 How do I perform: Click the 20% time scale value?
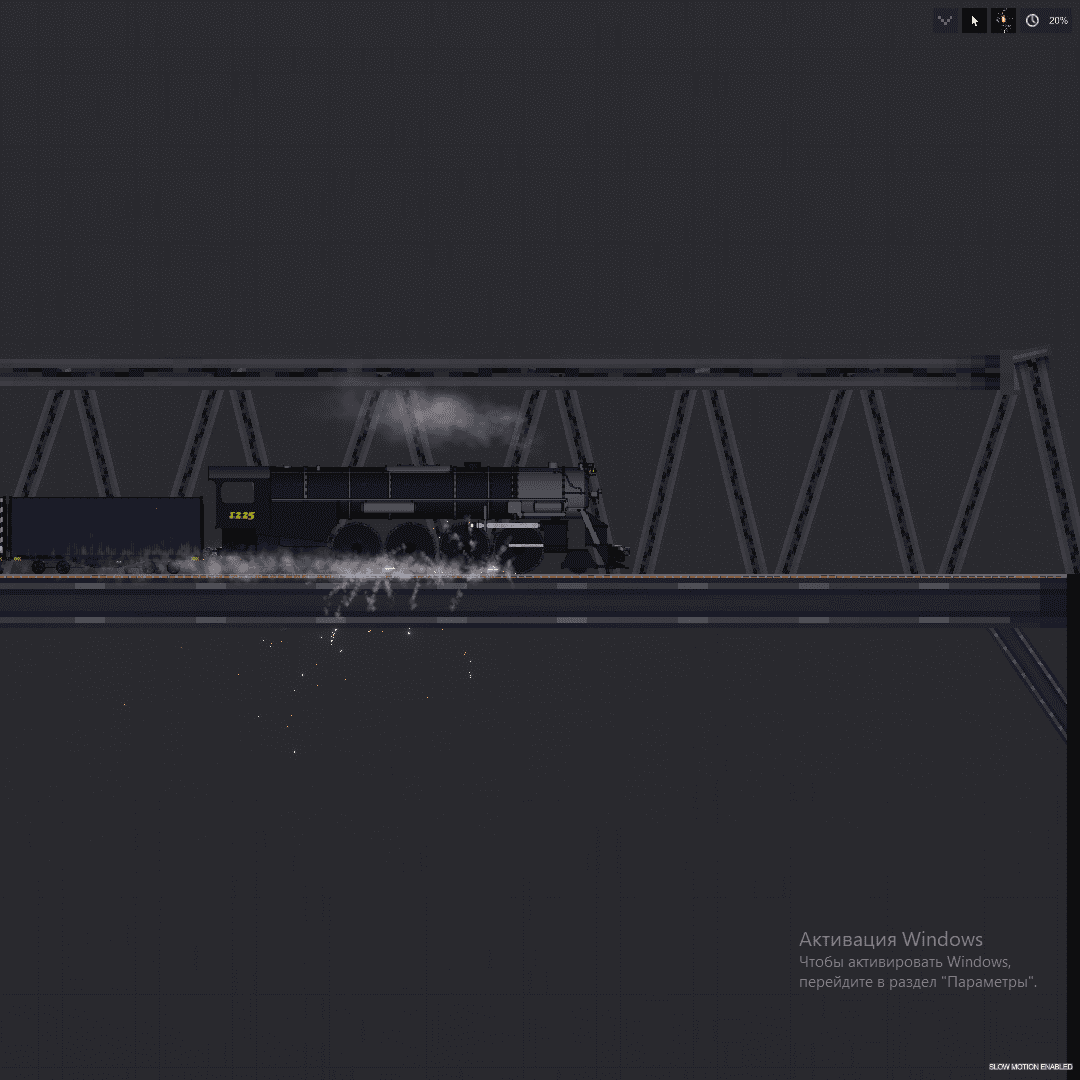point(1058,21)
